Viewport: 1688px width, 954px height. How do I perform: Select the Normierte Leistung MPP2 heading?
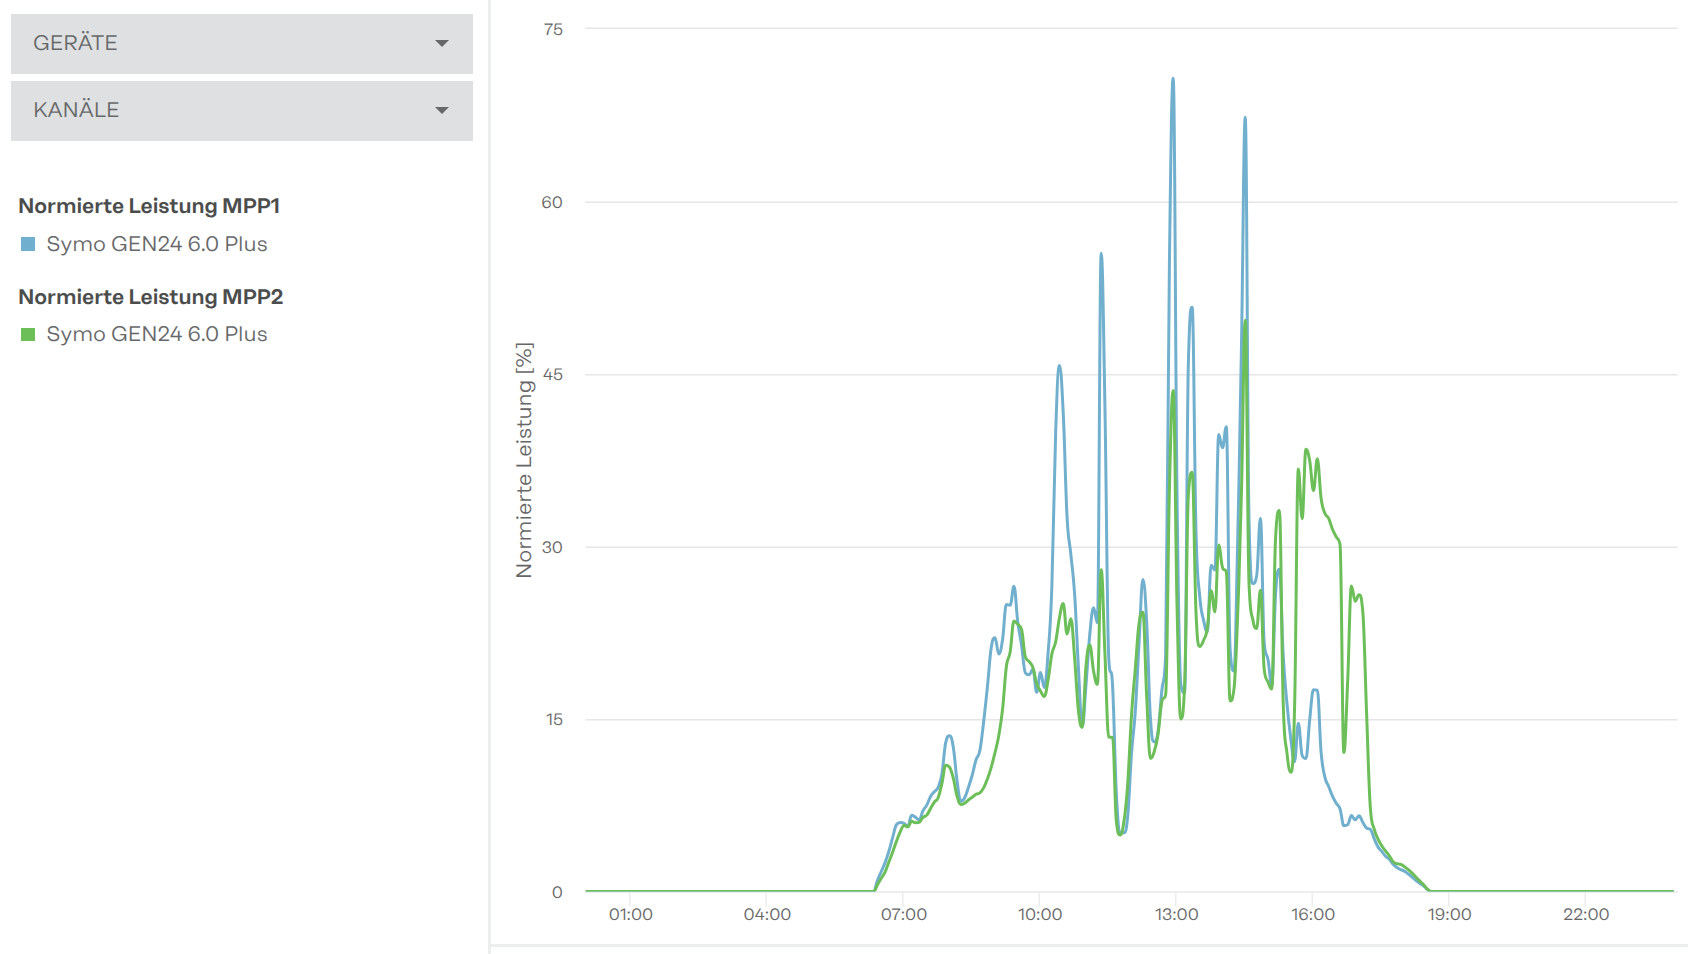[151, 297]
